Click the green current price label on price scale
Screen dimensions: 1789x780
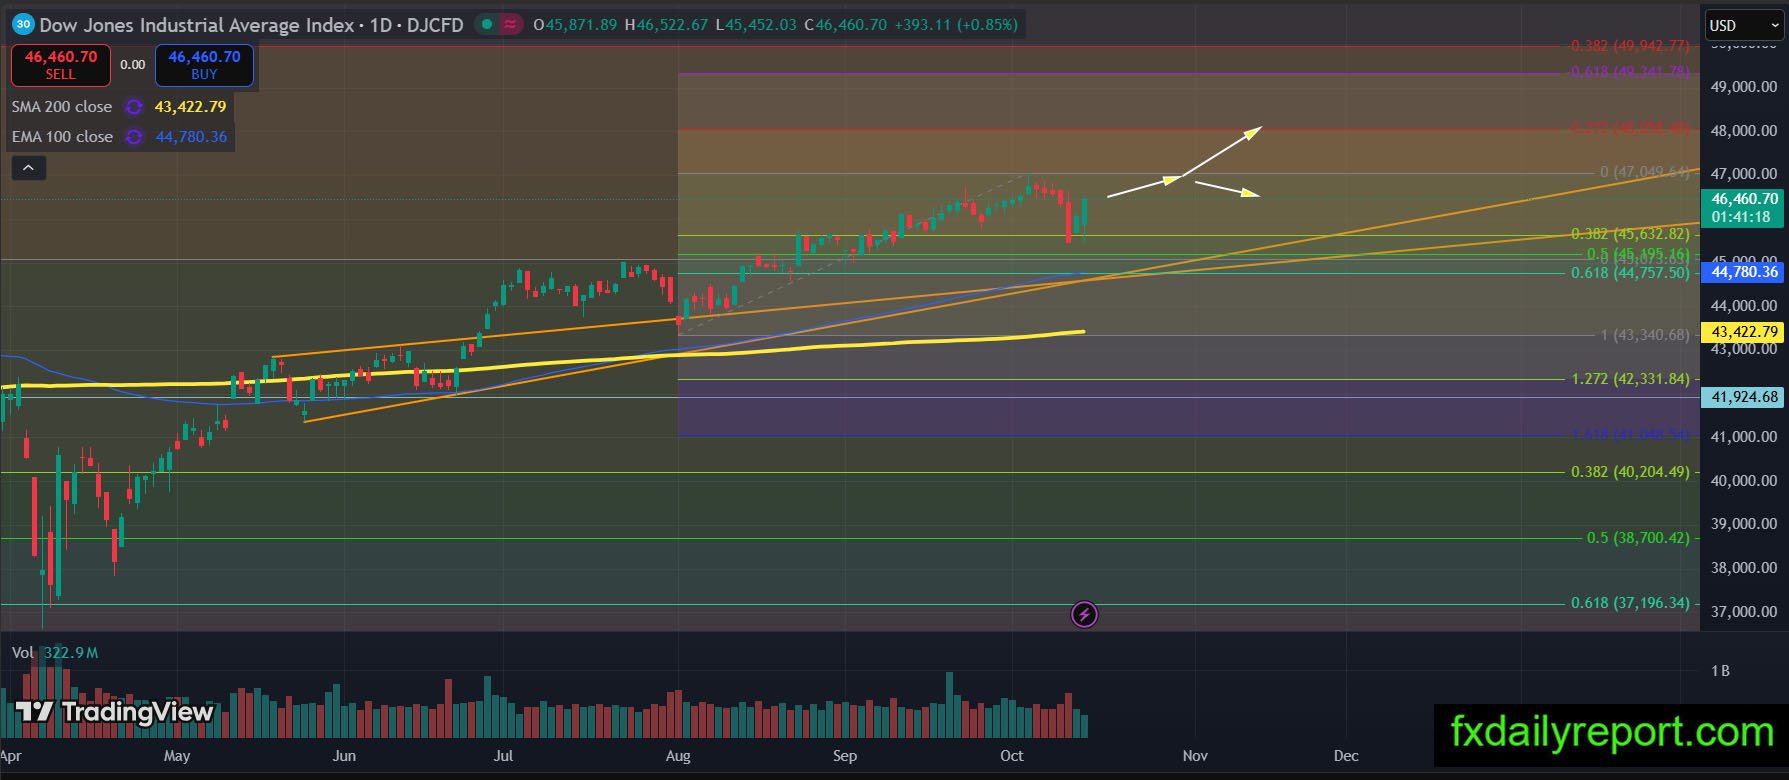point(1744,208)
